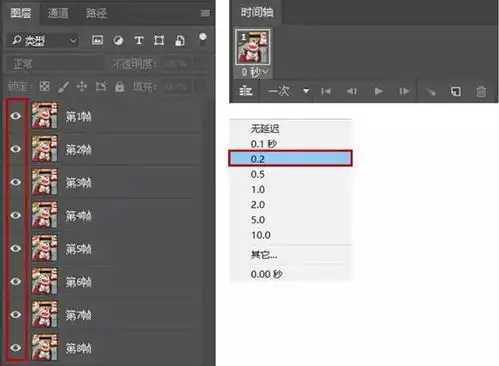Viewport: 499px width, 366px height.
Task: Select layer name 第2帧
Action: click(78, 150)
